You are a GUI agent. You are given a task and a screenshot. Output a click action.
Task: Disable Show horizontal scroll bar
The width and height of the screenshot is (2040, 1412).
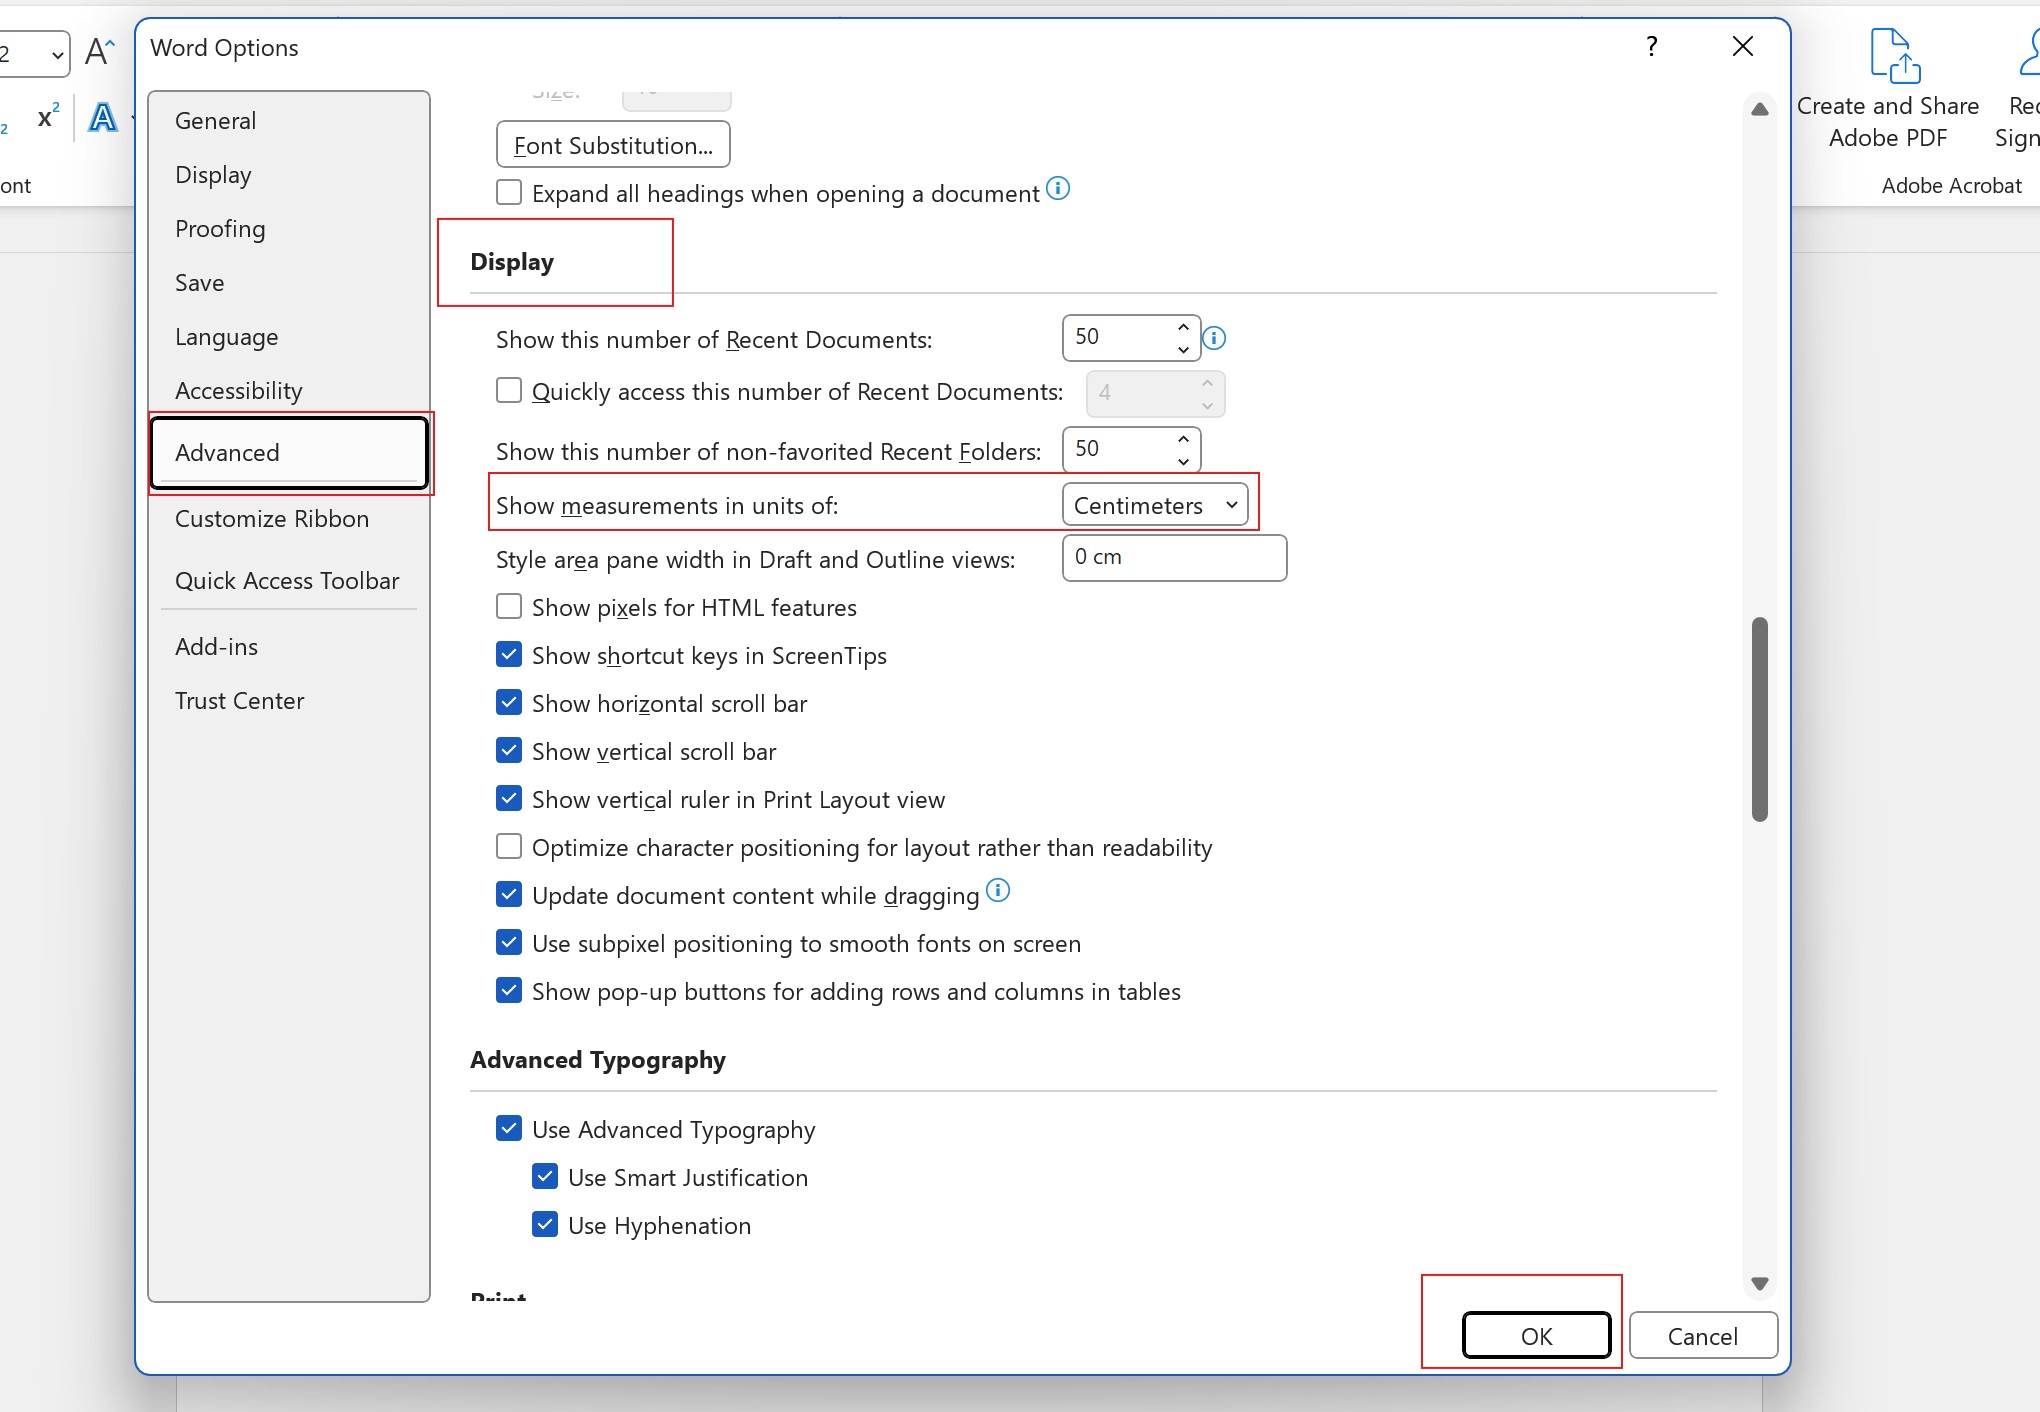[x=509, y=702]
